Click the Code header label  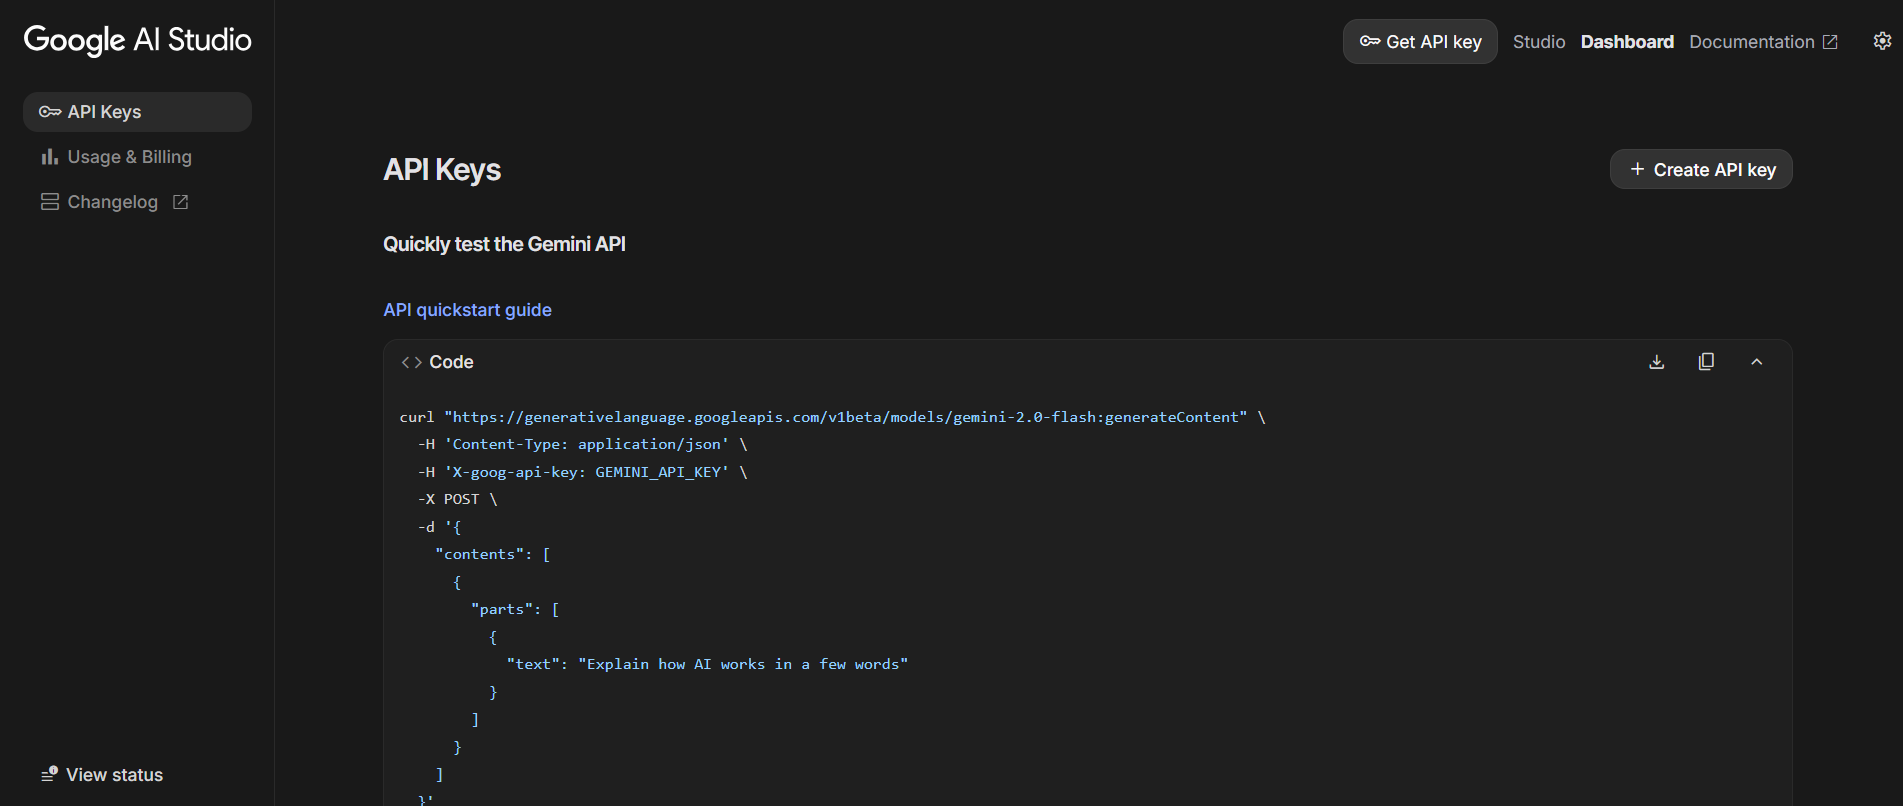(451, 362)
